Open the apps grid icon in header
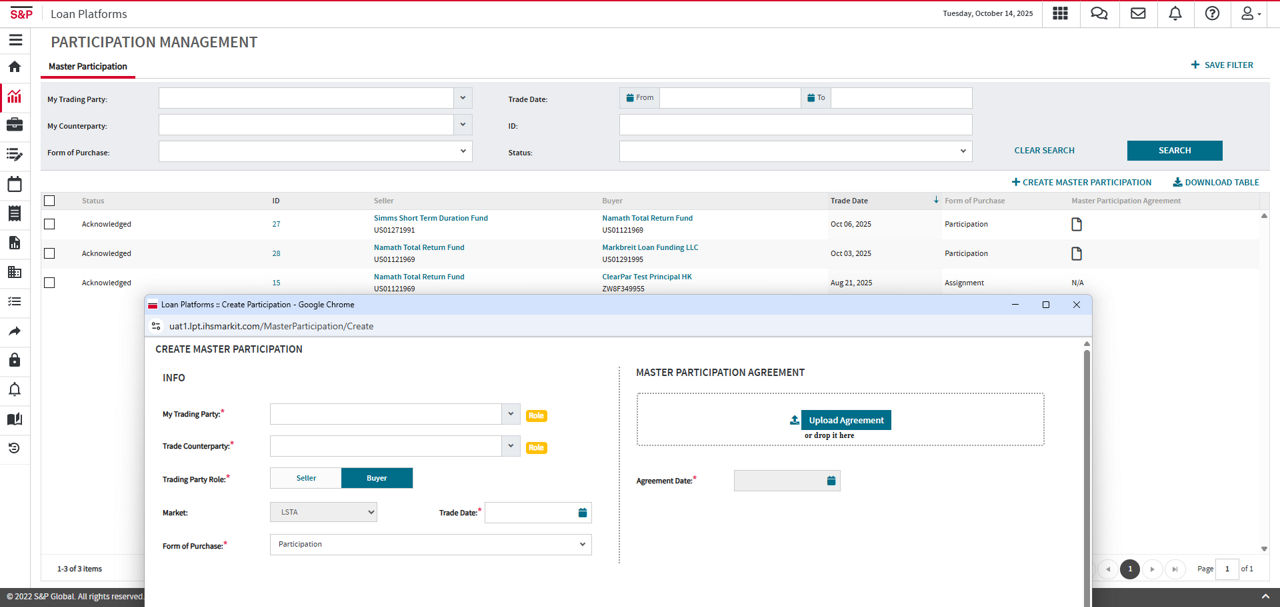1280x607 pixels. point(1060,14)
